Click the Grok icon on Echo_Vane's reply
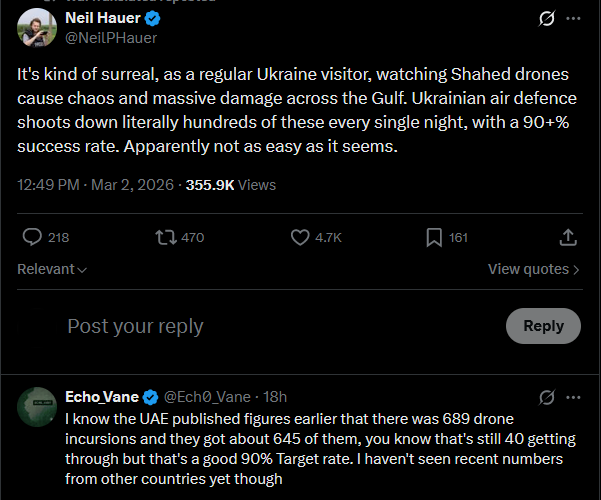This screenshot has width=601, height=500. pyautogui.click(x=546, y=397)
